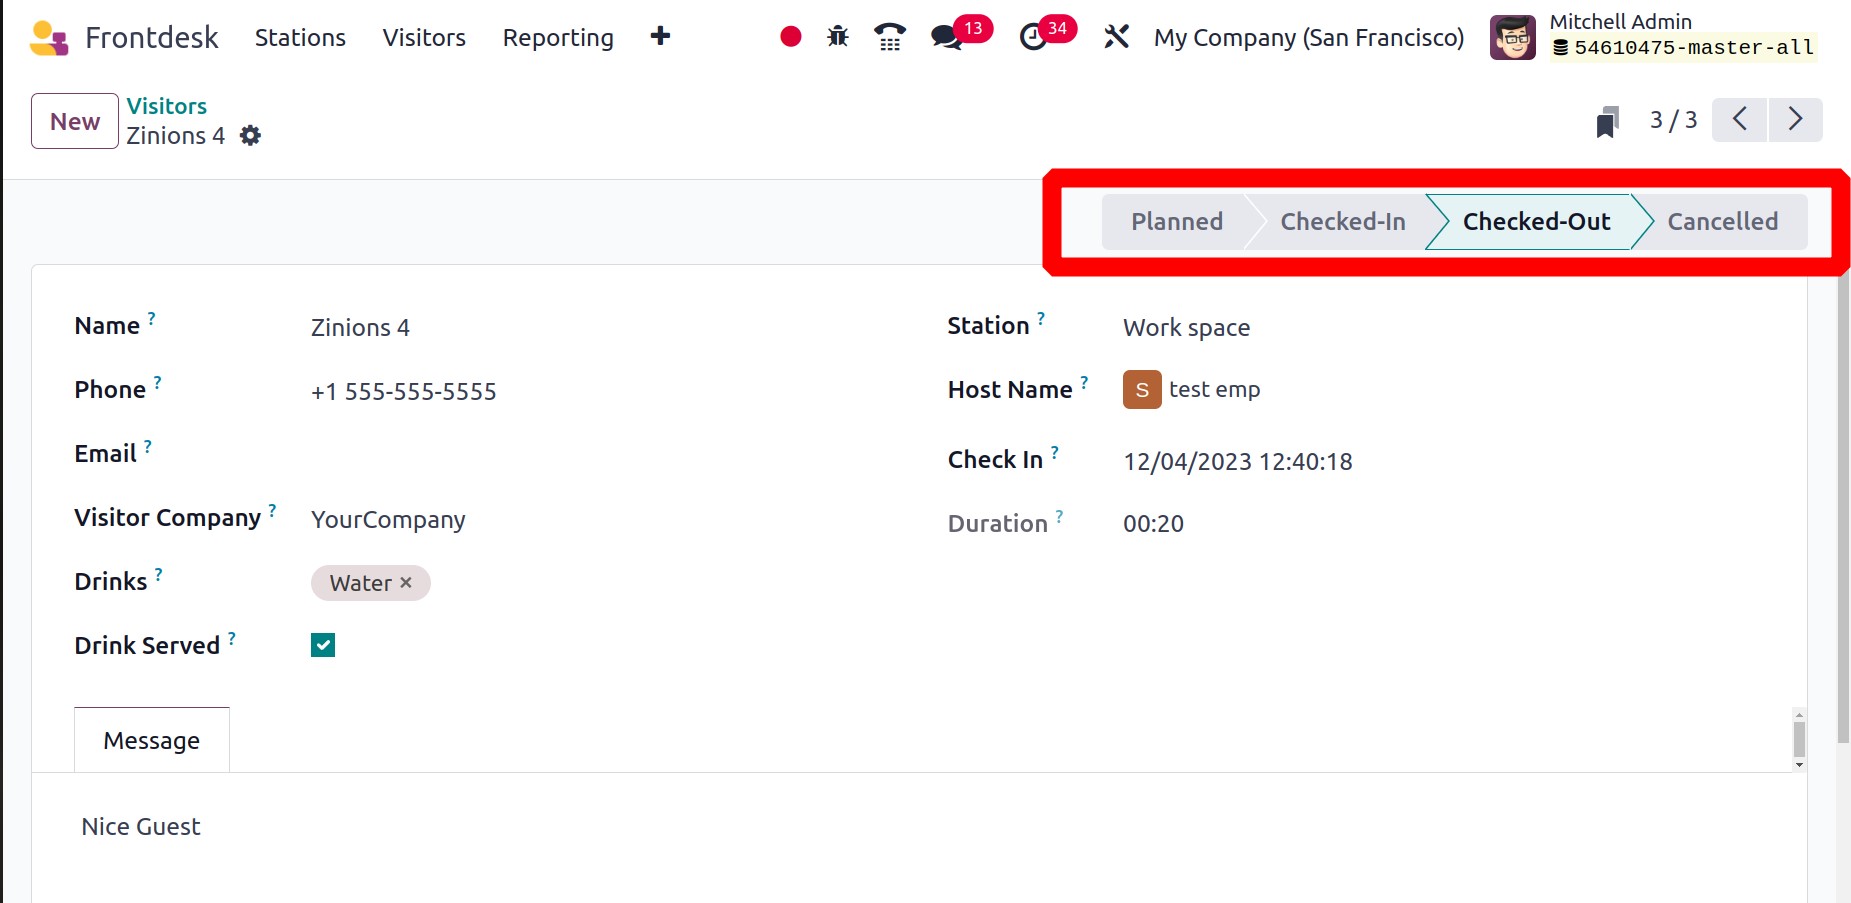The height and width of the screenshot is (903, 1851).
Task: Open the bug debug tools icon
Action: pos(838,37)
